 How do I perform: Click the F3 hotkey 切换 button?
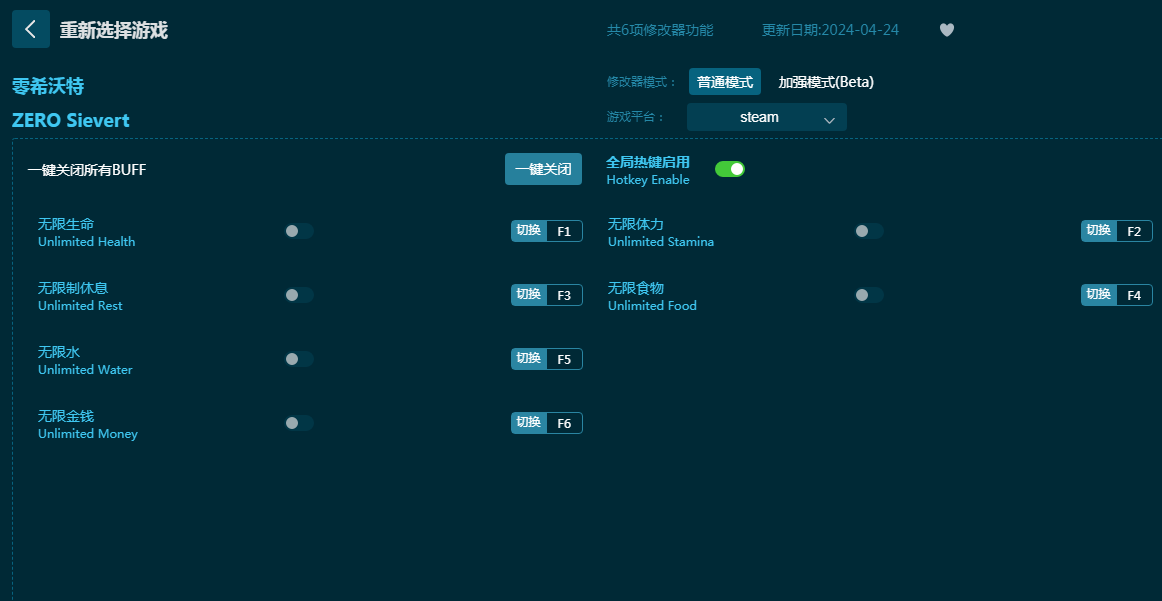[528, 295]
